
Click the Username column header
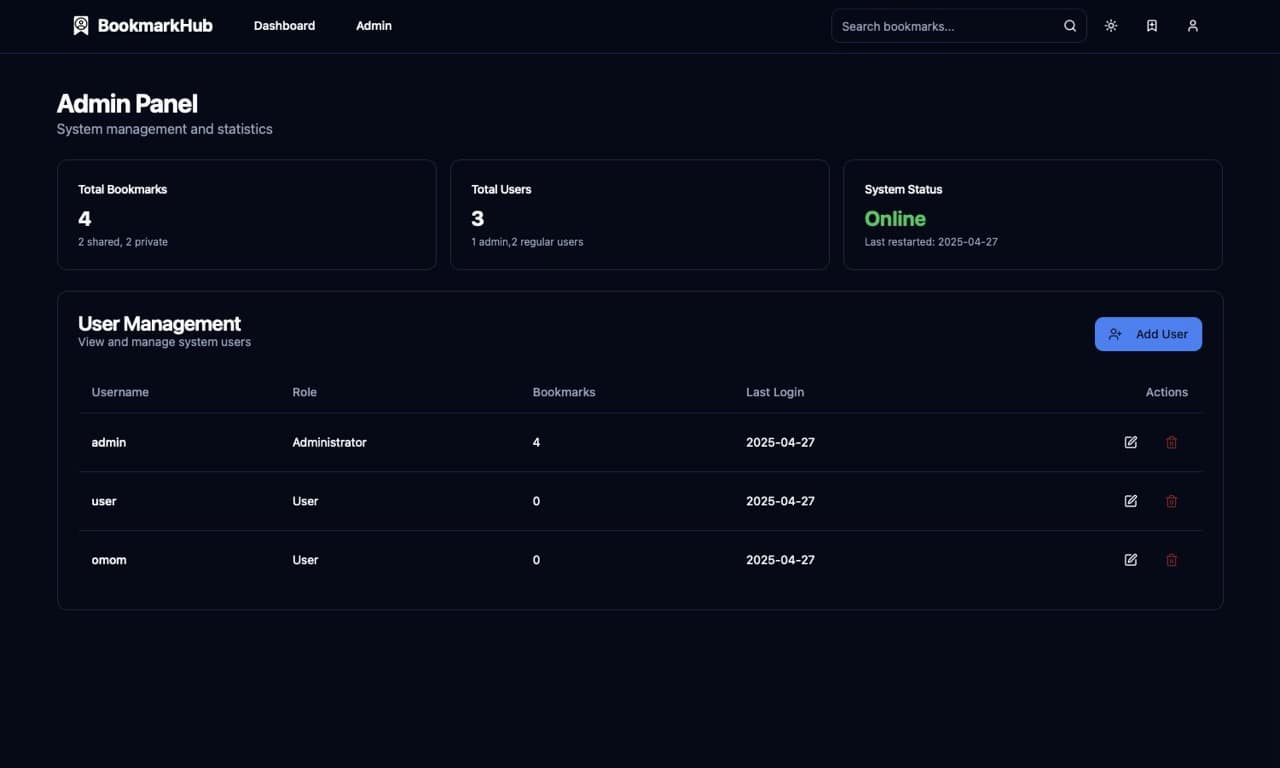point(120,392)
